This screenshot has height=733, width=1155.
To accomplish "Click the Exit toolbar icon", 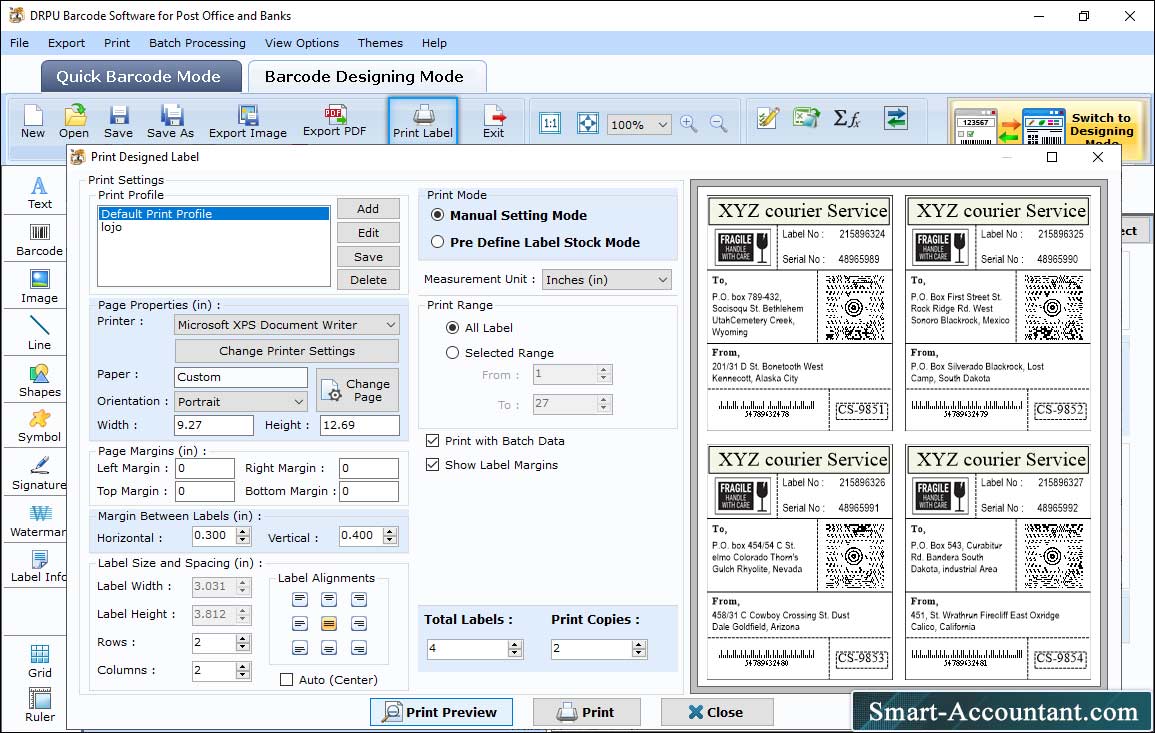I will [x=494, y=122].
